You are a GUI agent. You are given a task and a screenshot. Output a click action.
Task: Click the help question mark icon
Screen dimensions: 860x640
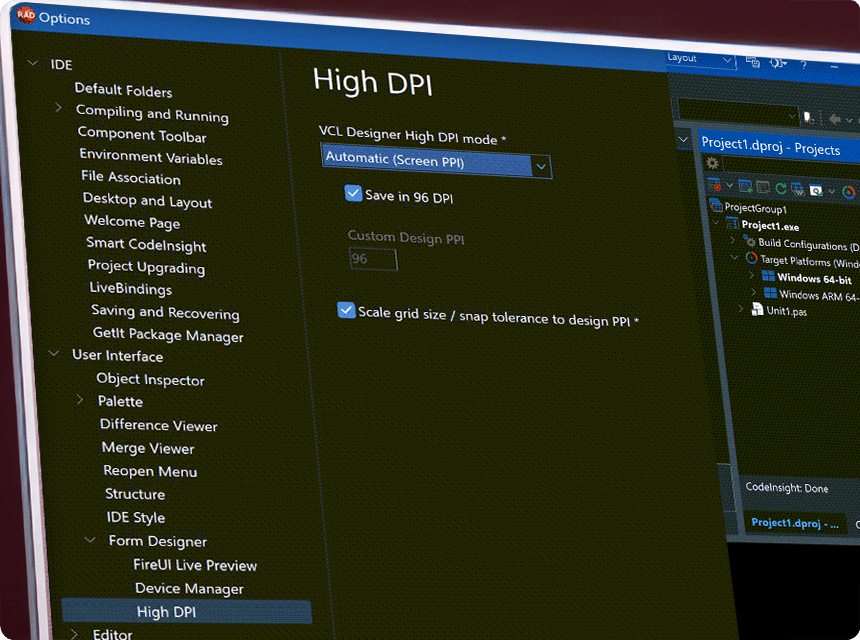click(x=803, y=65)
